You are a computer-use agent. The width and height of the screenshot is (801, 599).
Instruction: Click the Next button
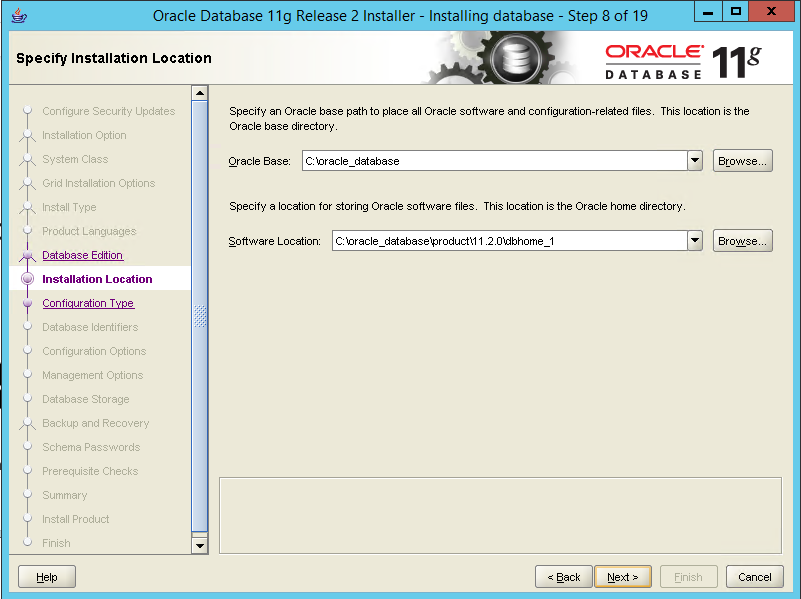(623, 577)
